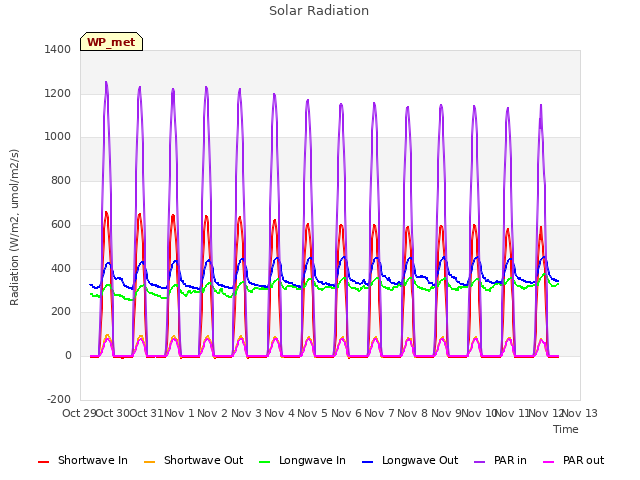The image size is (640, 480).
Task: Toggle the Shortwave Out legend entry
Action: [x=193, y=461]
